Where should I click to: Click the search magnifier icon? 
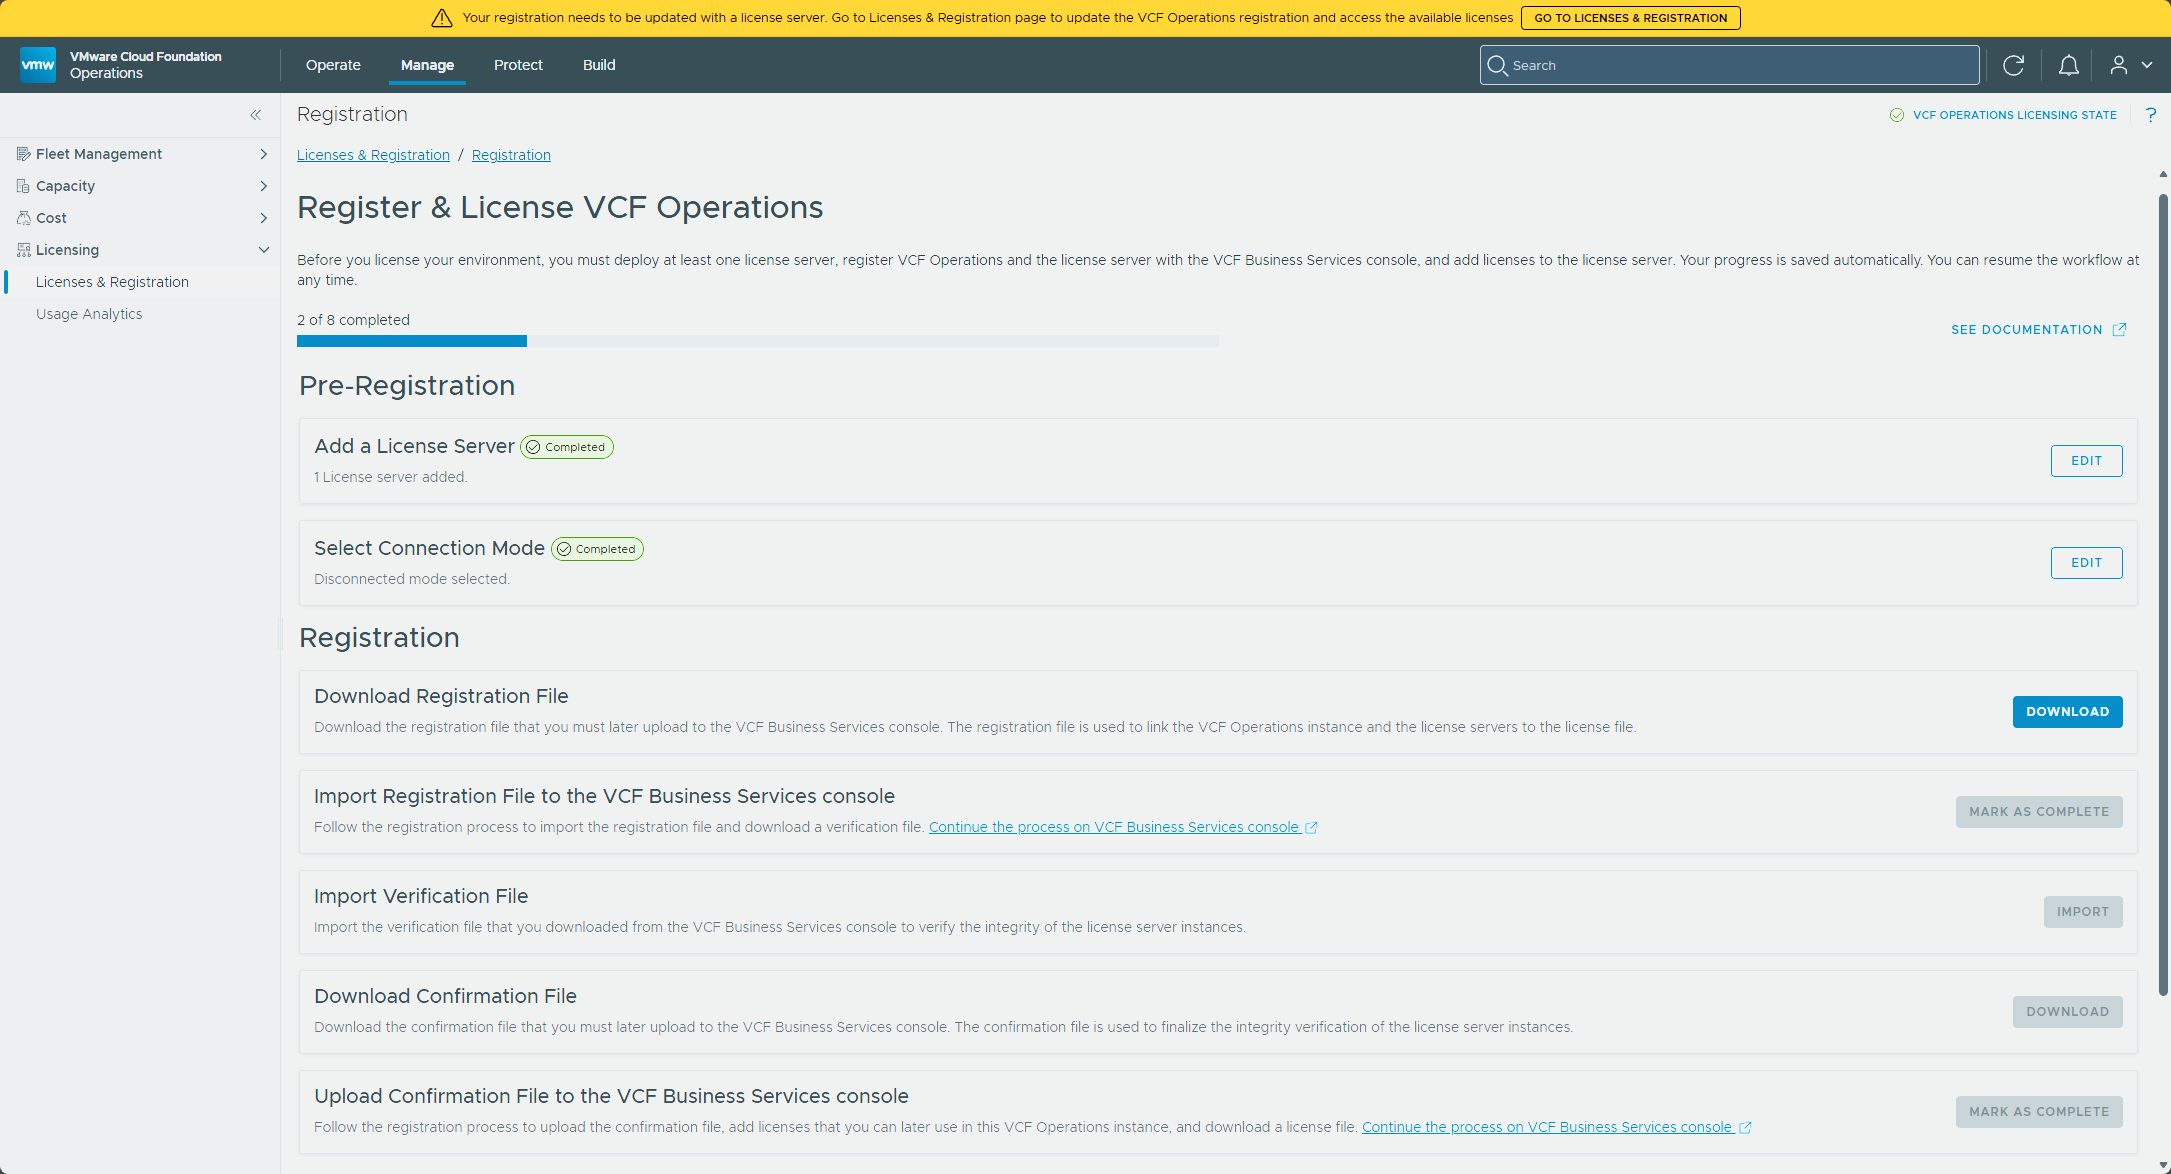[1497, 65]
